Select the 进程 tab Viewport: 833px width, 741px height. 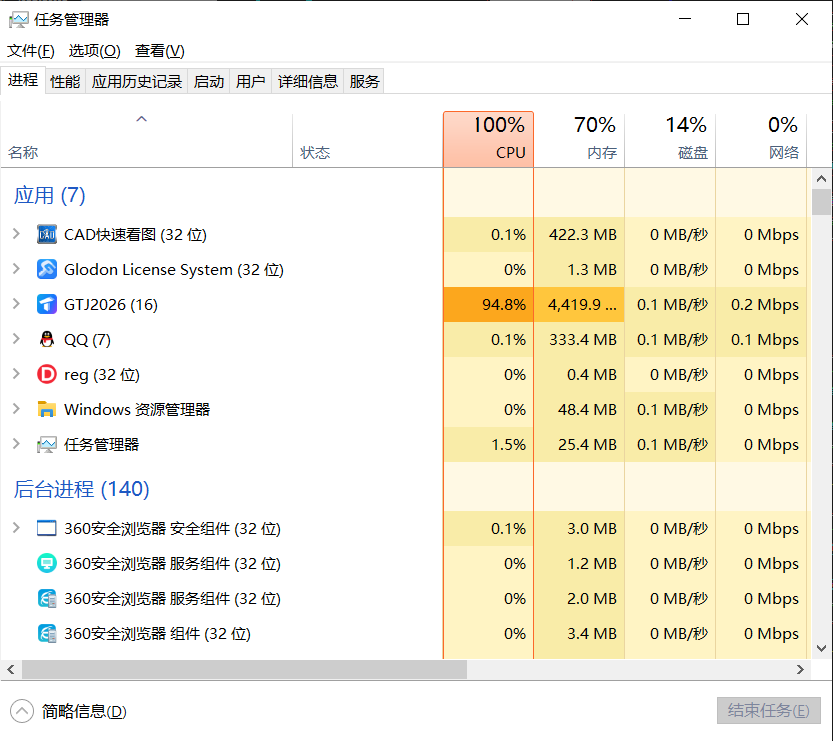pyautogui.click(x=23, y=80)
